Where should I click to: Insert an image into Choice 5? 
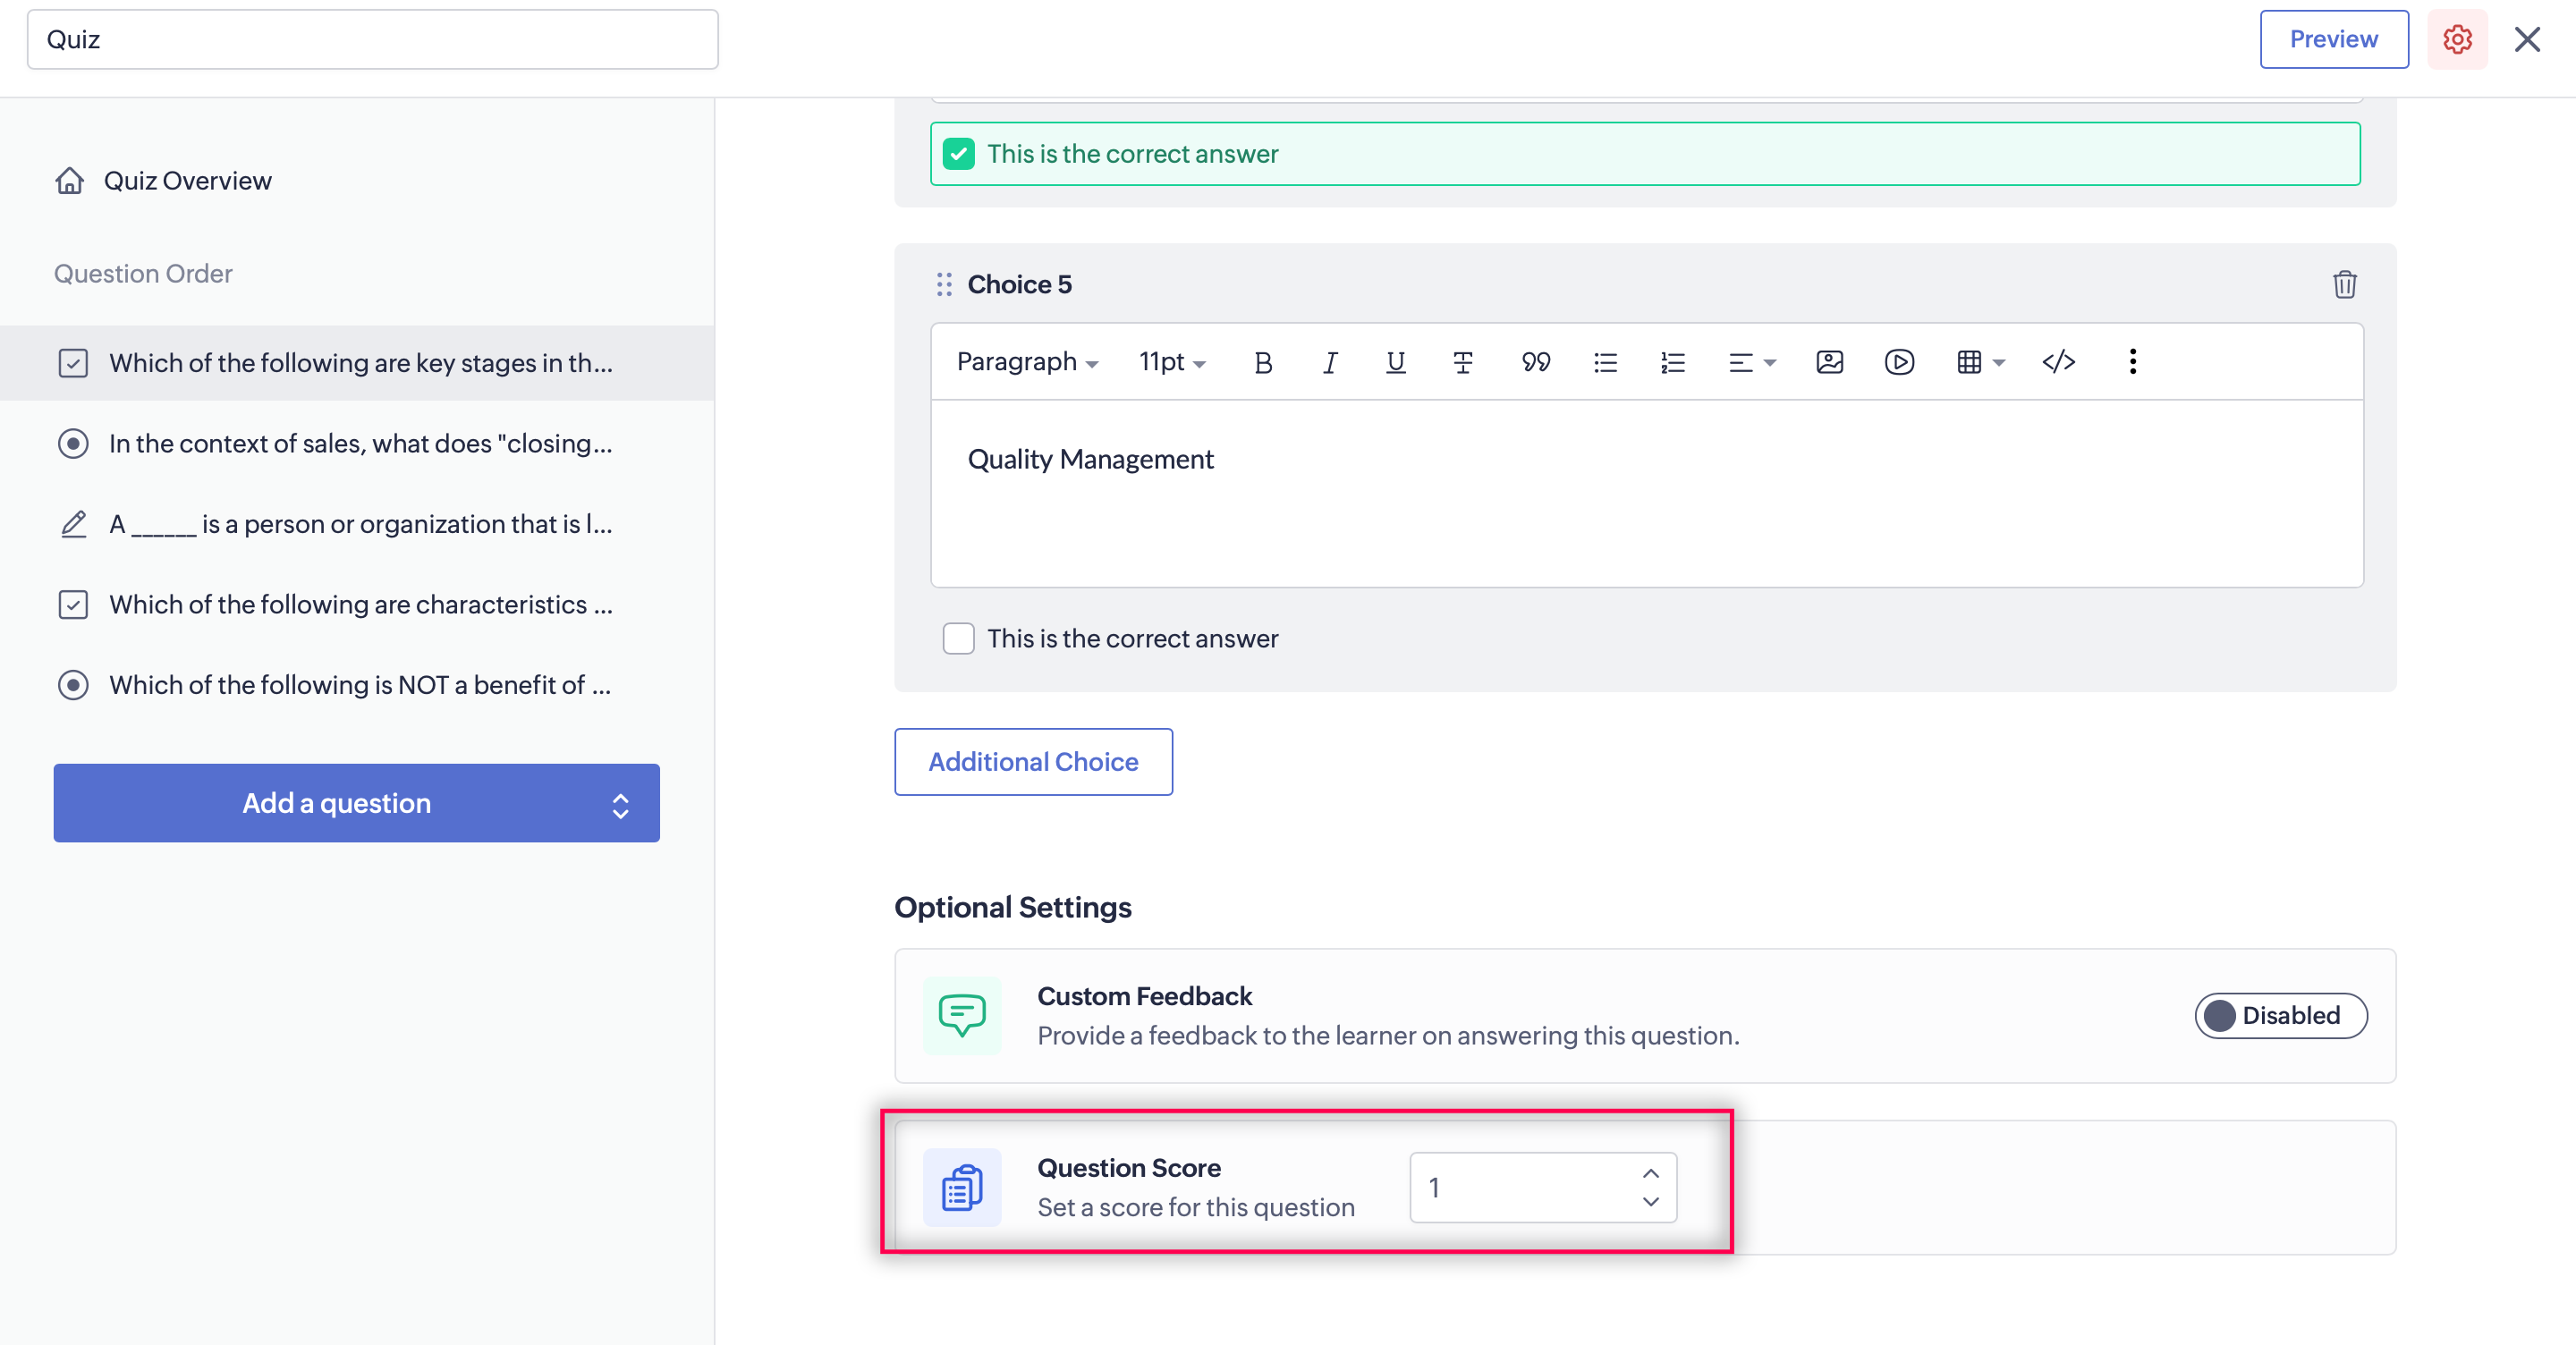click(1829, 362)
